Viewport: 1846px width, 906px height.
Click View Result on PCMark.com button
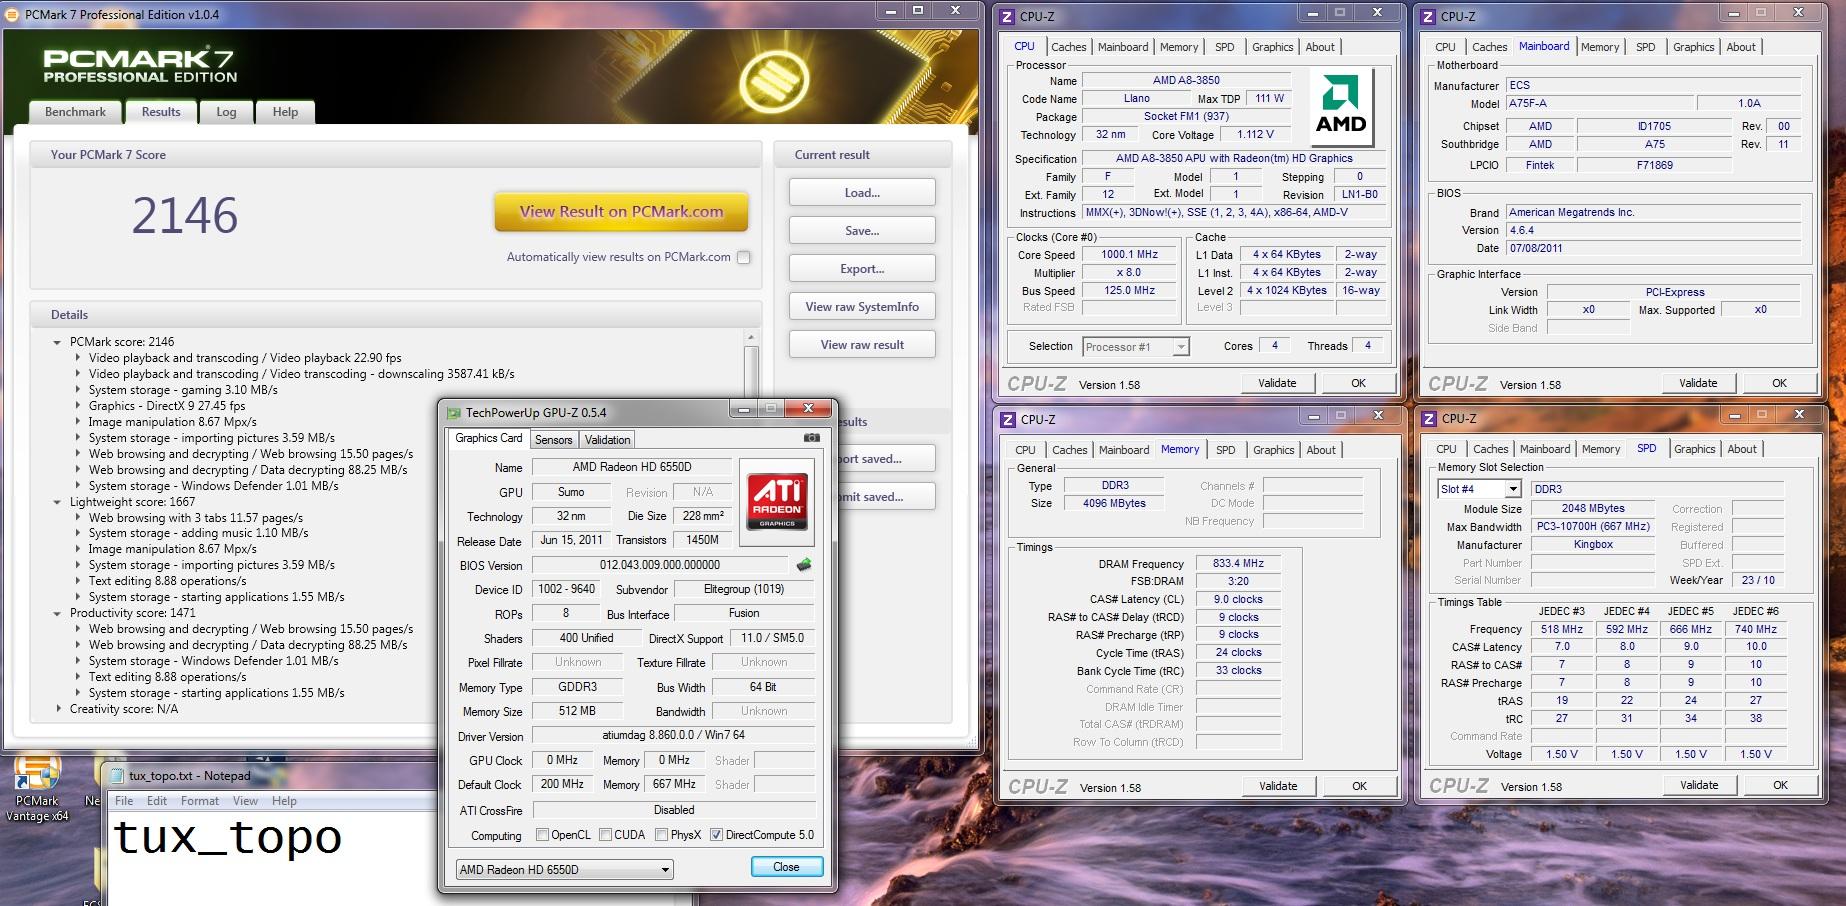pyautogui.click(x=621, y=212)
